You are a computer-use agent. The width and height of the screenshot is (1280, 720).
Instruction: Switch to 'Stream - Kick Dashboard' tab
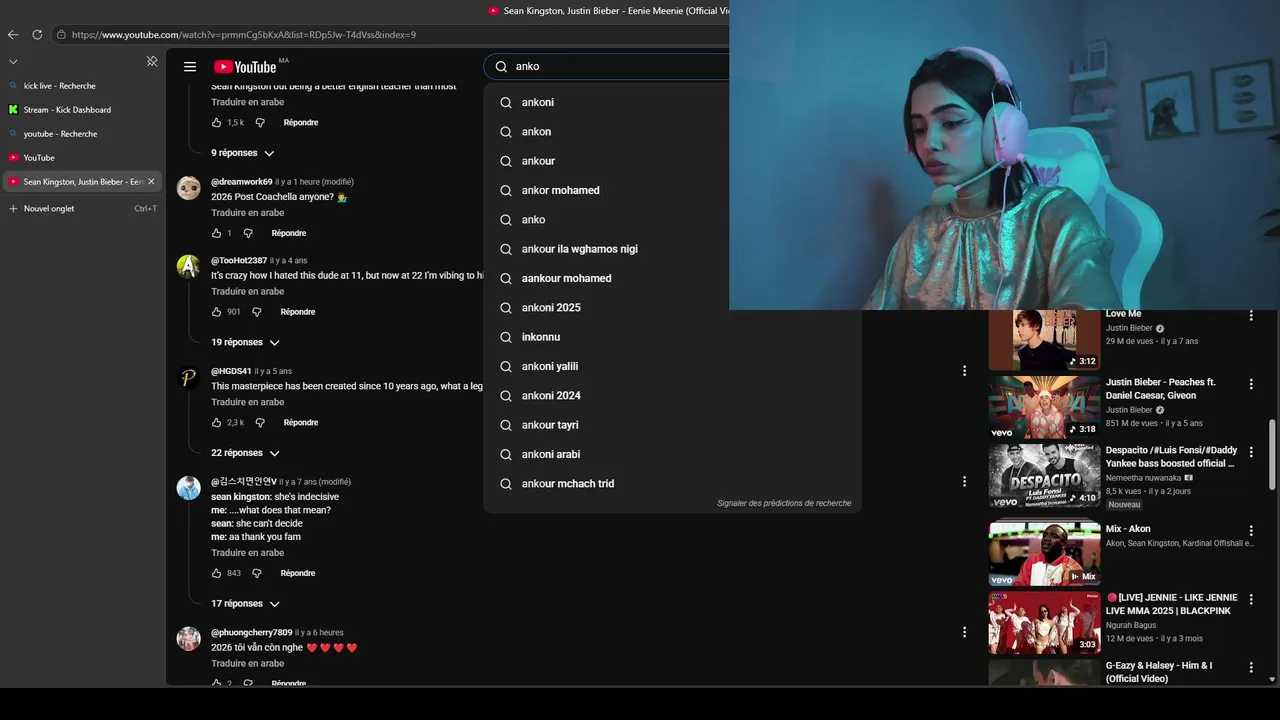click(x=81, y=110)
